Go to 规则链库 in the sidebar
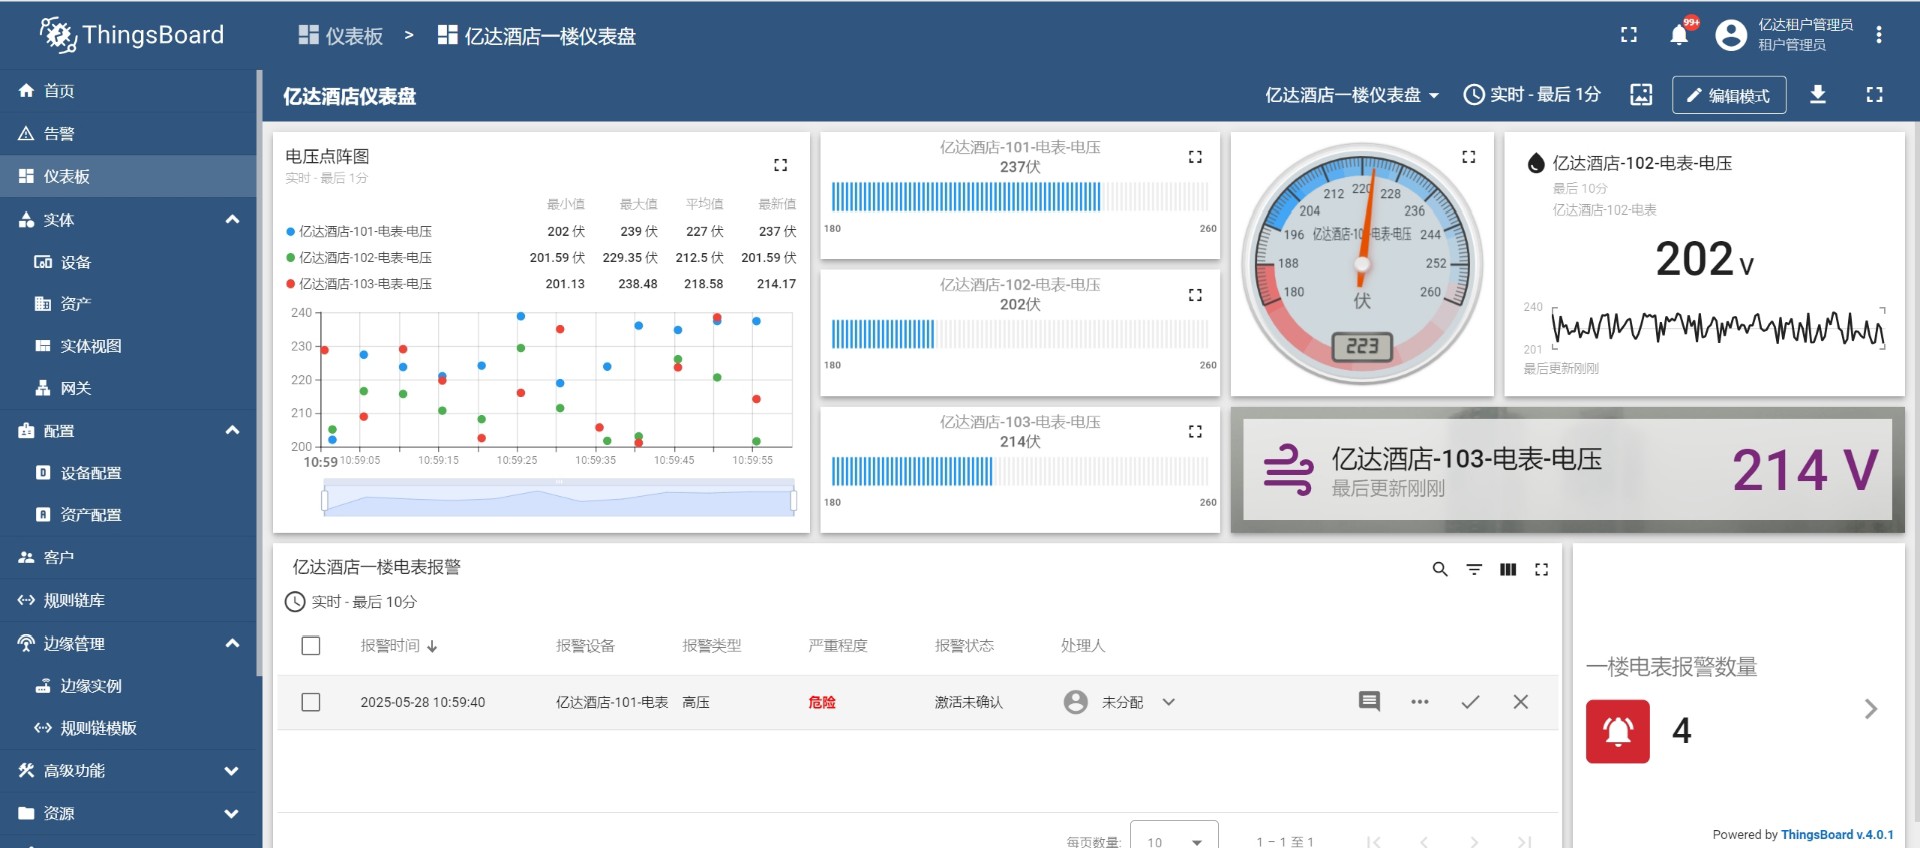Screen dimensions: 1920x848 point(74,600)
